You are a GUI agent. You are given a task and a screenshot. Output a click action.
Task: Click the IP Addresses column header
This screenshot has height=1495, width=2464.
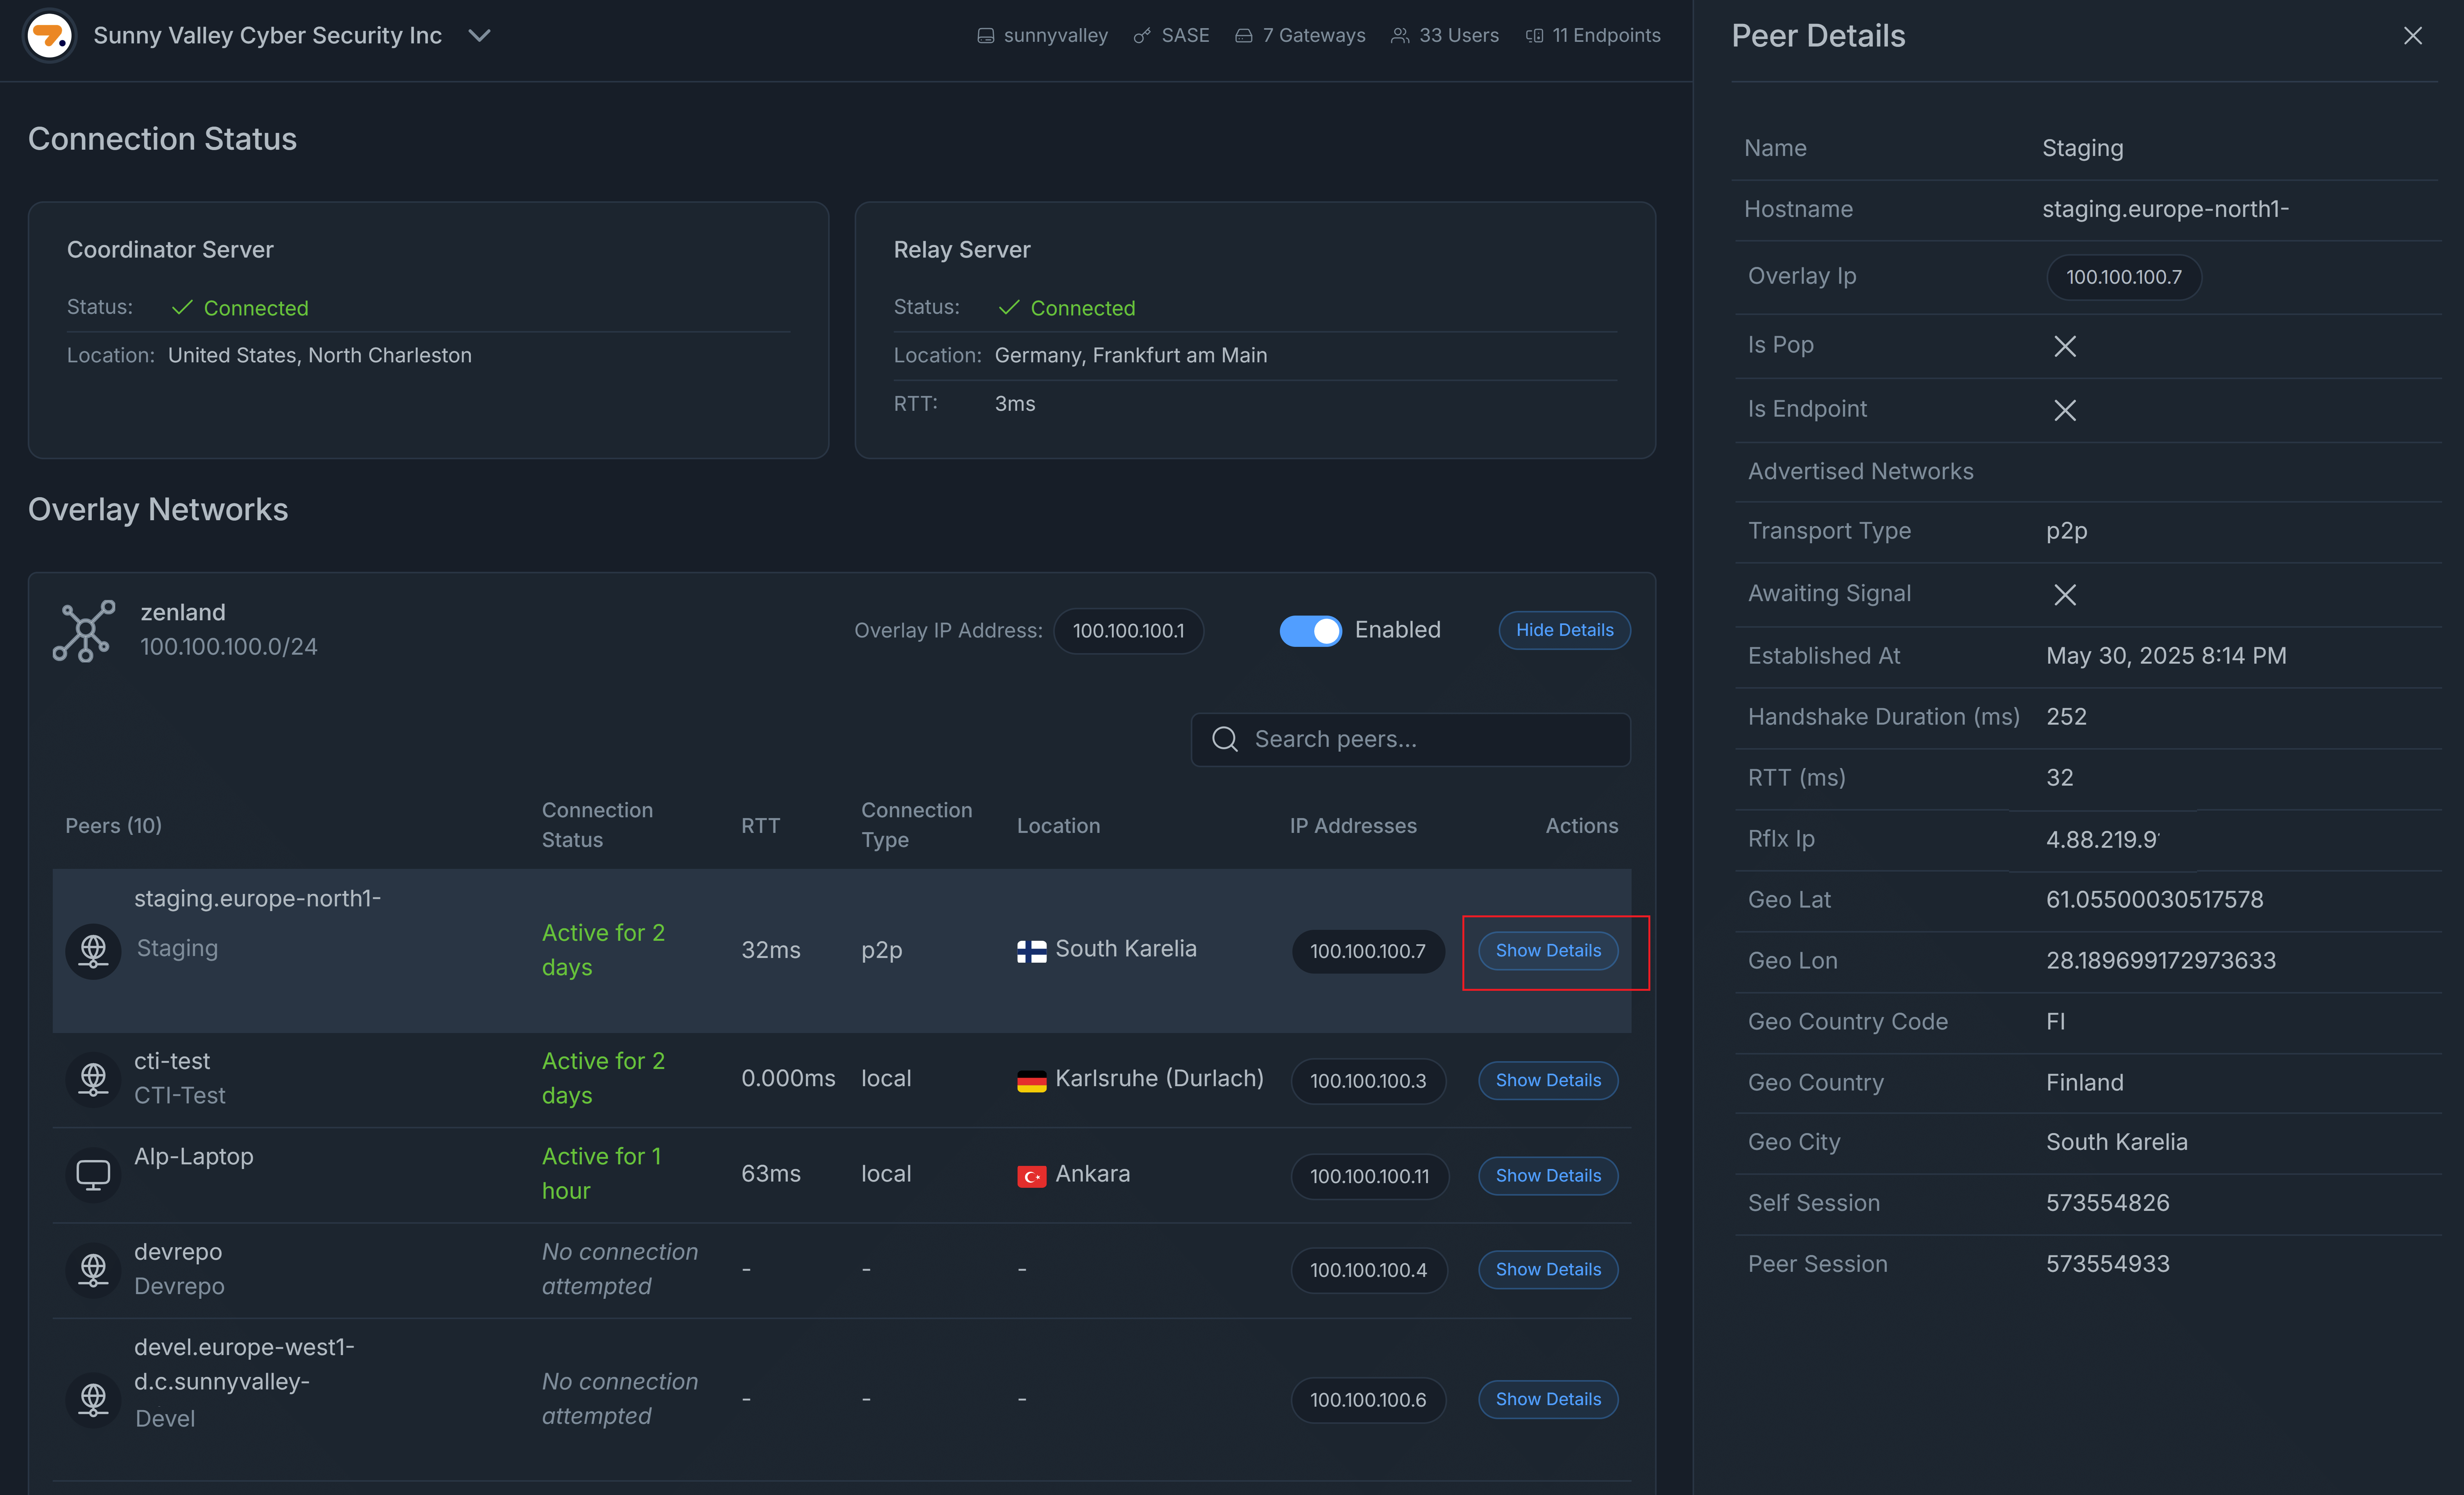(x=1352, y=826)
